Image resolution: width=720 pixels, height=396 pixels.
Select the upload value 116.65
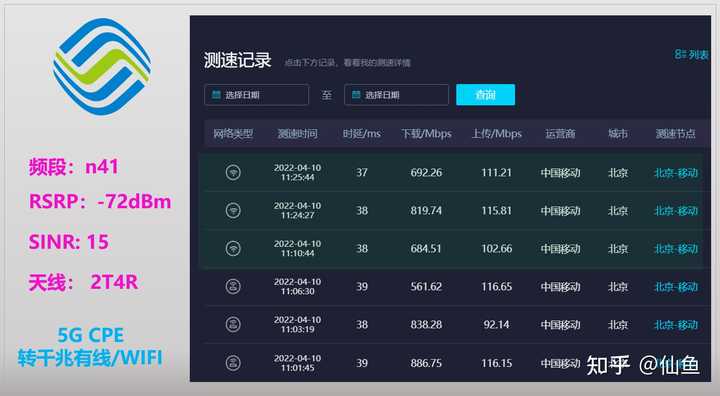[496, 287]
